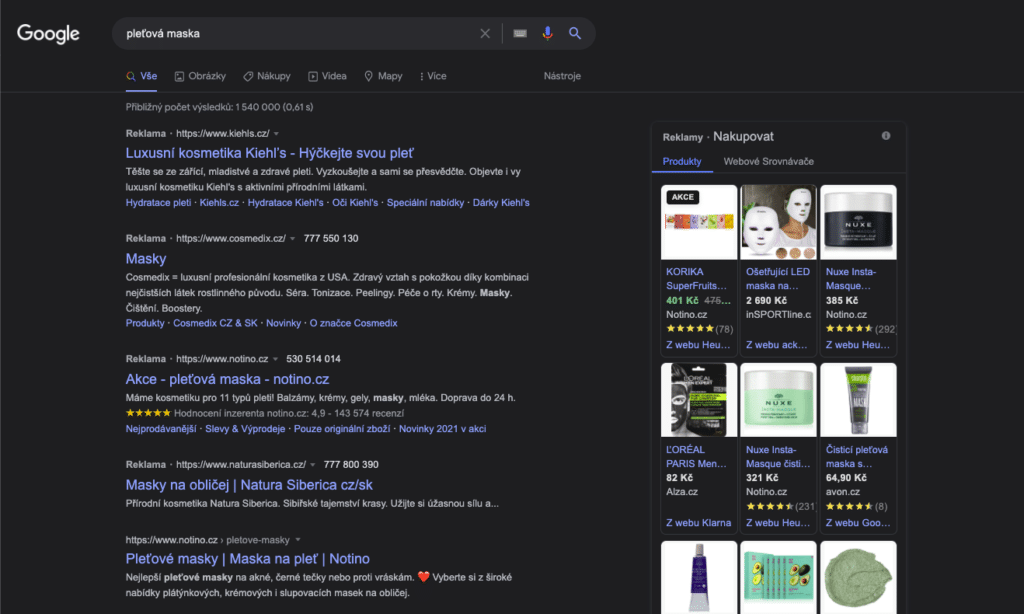Viewport: 1024px width, 614px height.
Task: Open the Nuxe Insta-Masque 385 Kč product title
Action: (851, 279)
